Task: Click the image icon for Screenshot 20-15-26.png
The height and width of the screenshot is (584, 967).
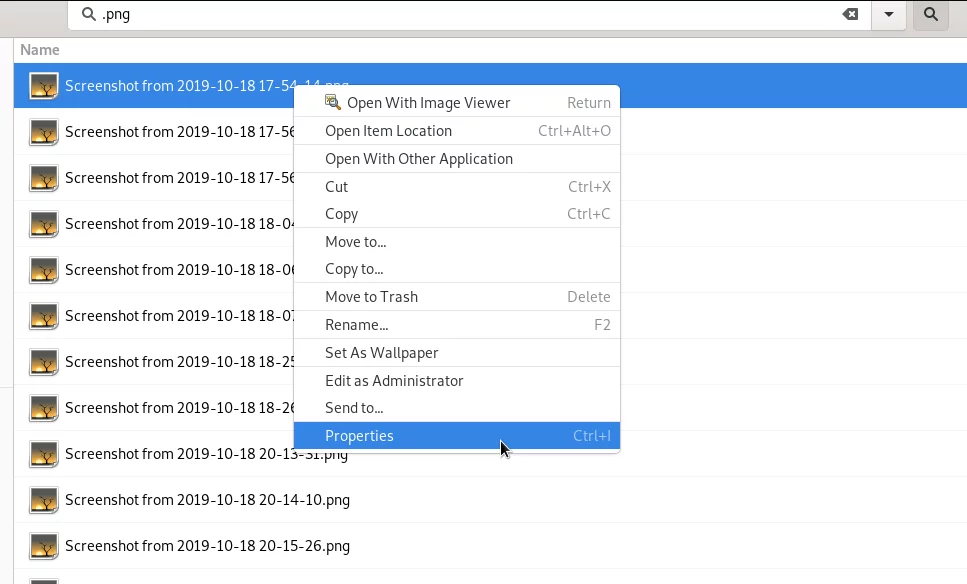Action: (x=44, y=546)
